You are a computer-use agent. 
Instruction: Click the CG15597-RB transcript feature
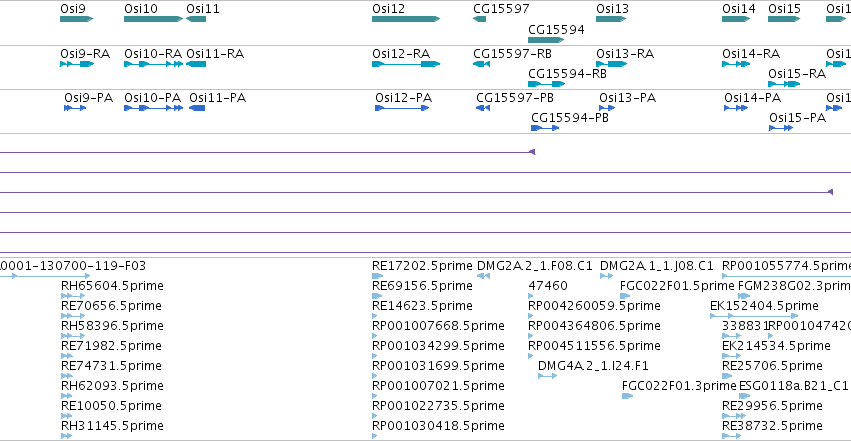[481, 64]
